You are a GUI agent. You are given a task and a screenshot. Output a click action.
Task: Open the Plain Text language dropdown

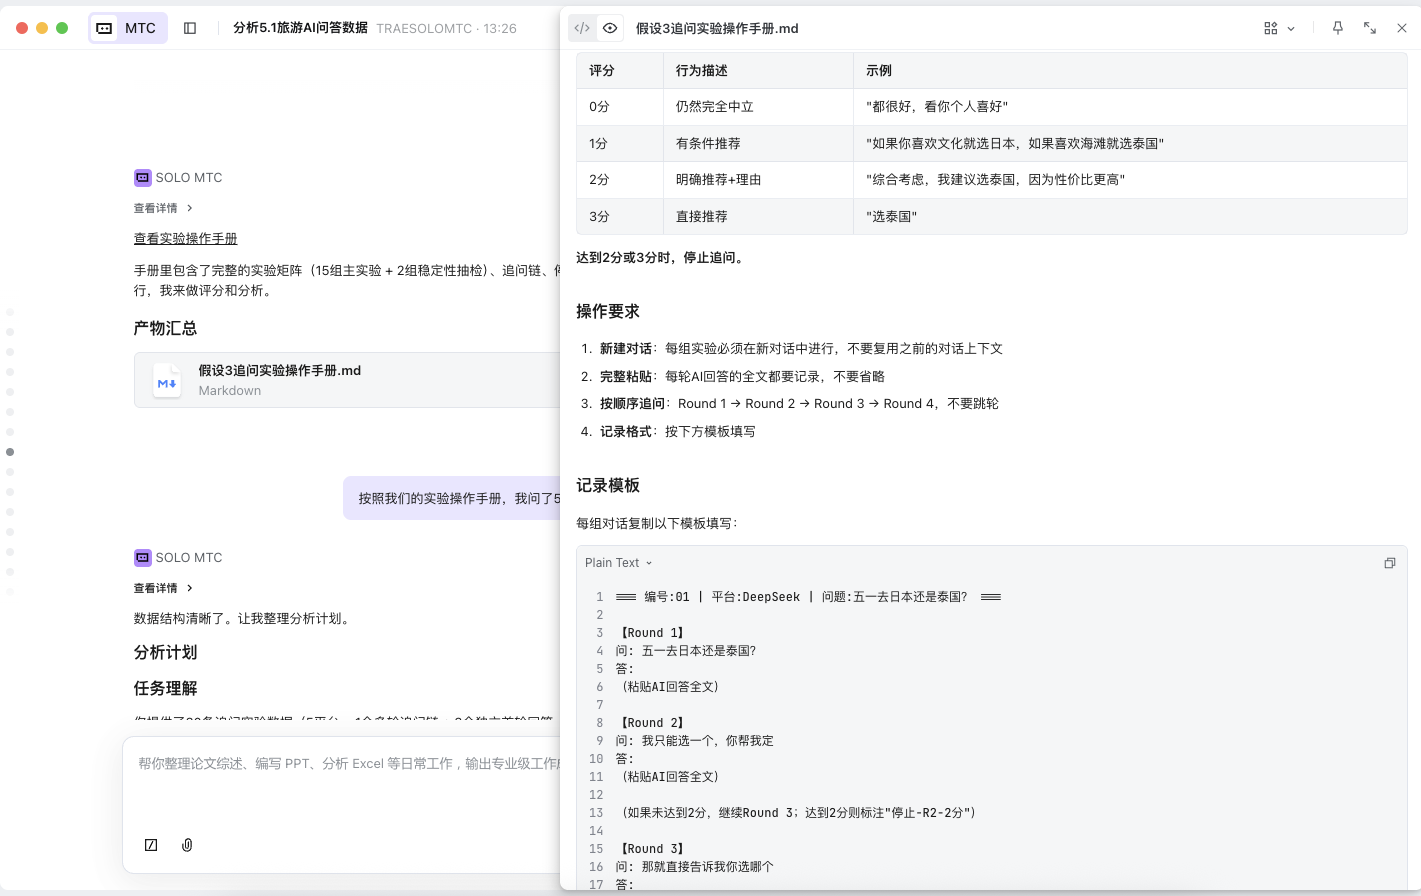tap(618, 563)
